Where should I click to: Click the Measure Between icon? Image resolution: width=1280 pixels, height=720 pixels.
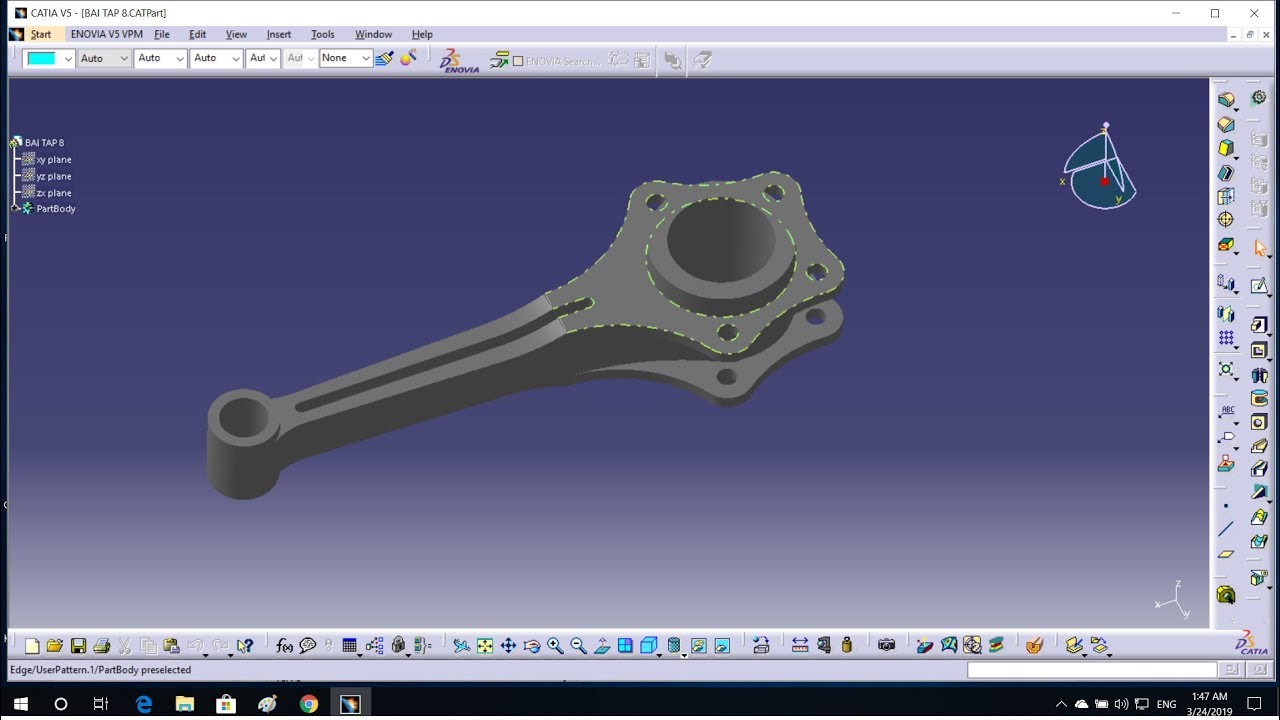[x=800, y=645]
